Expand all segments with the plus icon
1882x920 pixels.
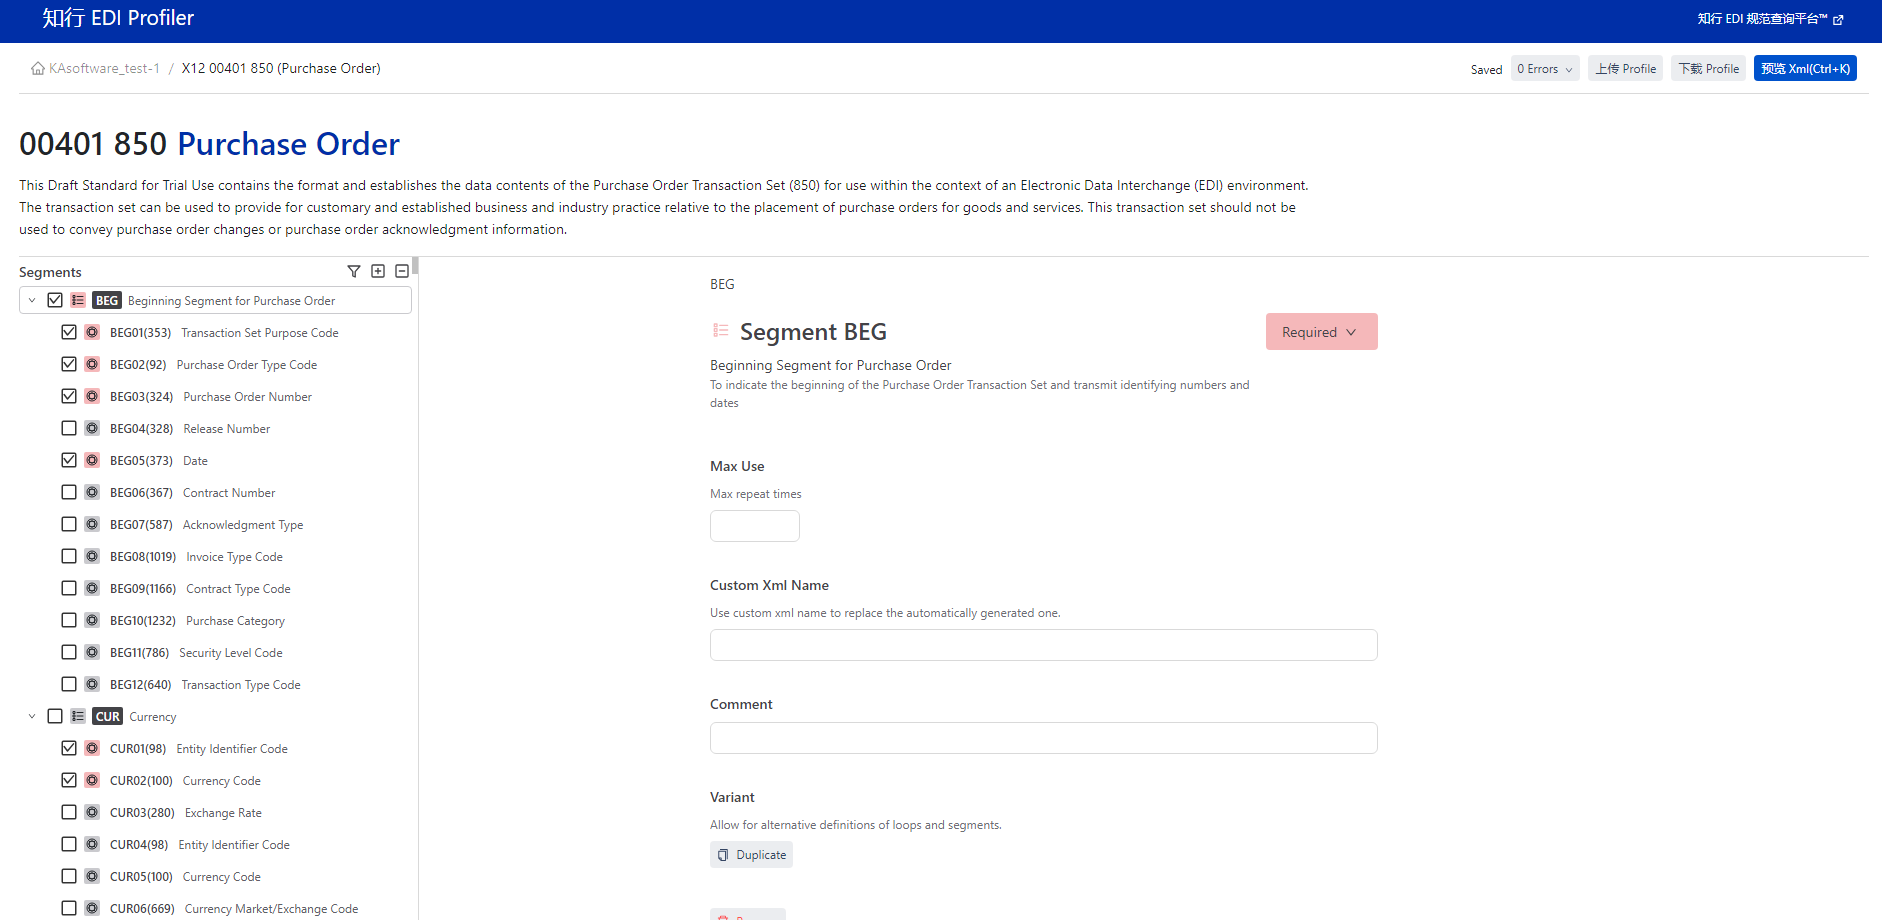[x=378, y=271]
